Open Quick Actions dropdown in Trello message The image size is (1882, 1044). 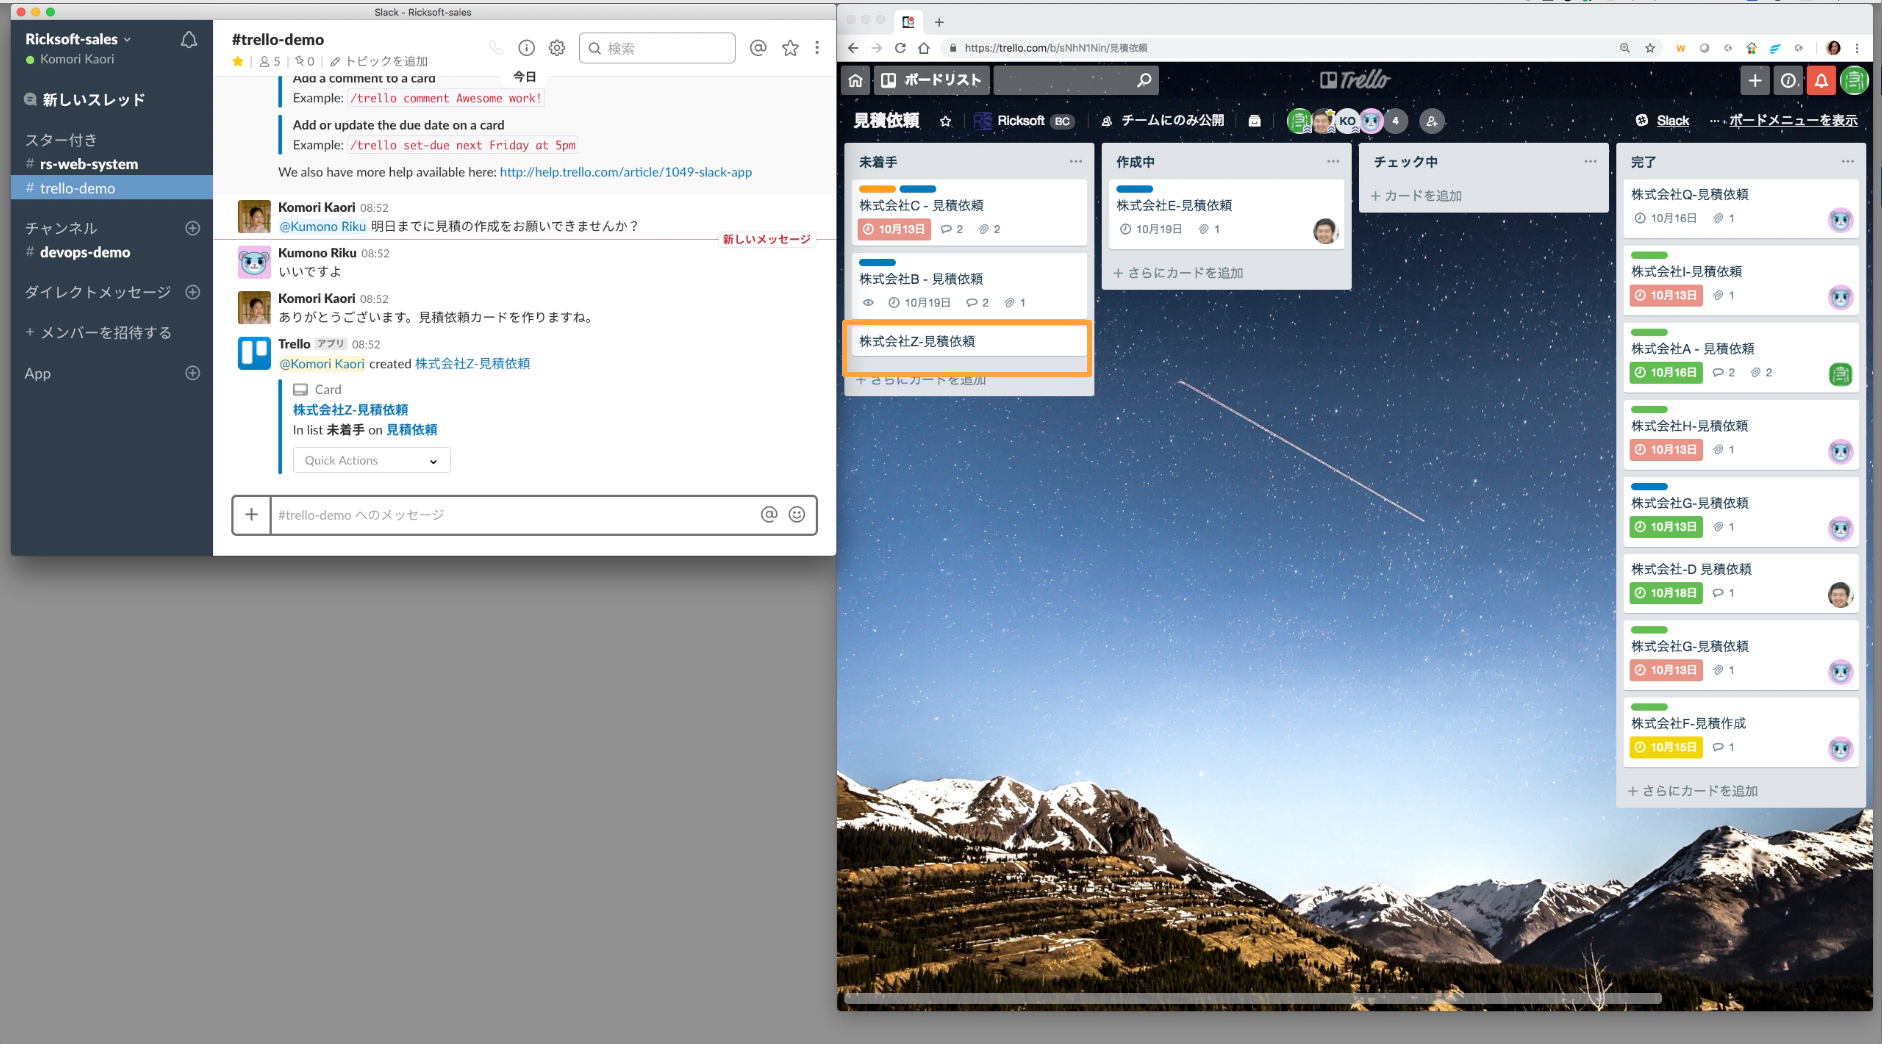pyautogui.click(x=371, y=460)
